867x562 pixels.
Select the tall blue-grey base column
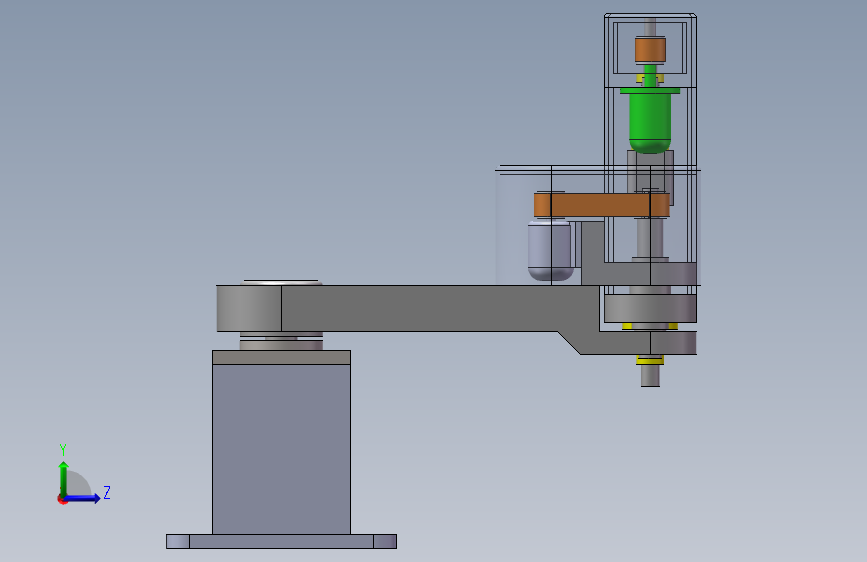point(281,449)
